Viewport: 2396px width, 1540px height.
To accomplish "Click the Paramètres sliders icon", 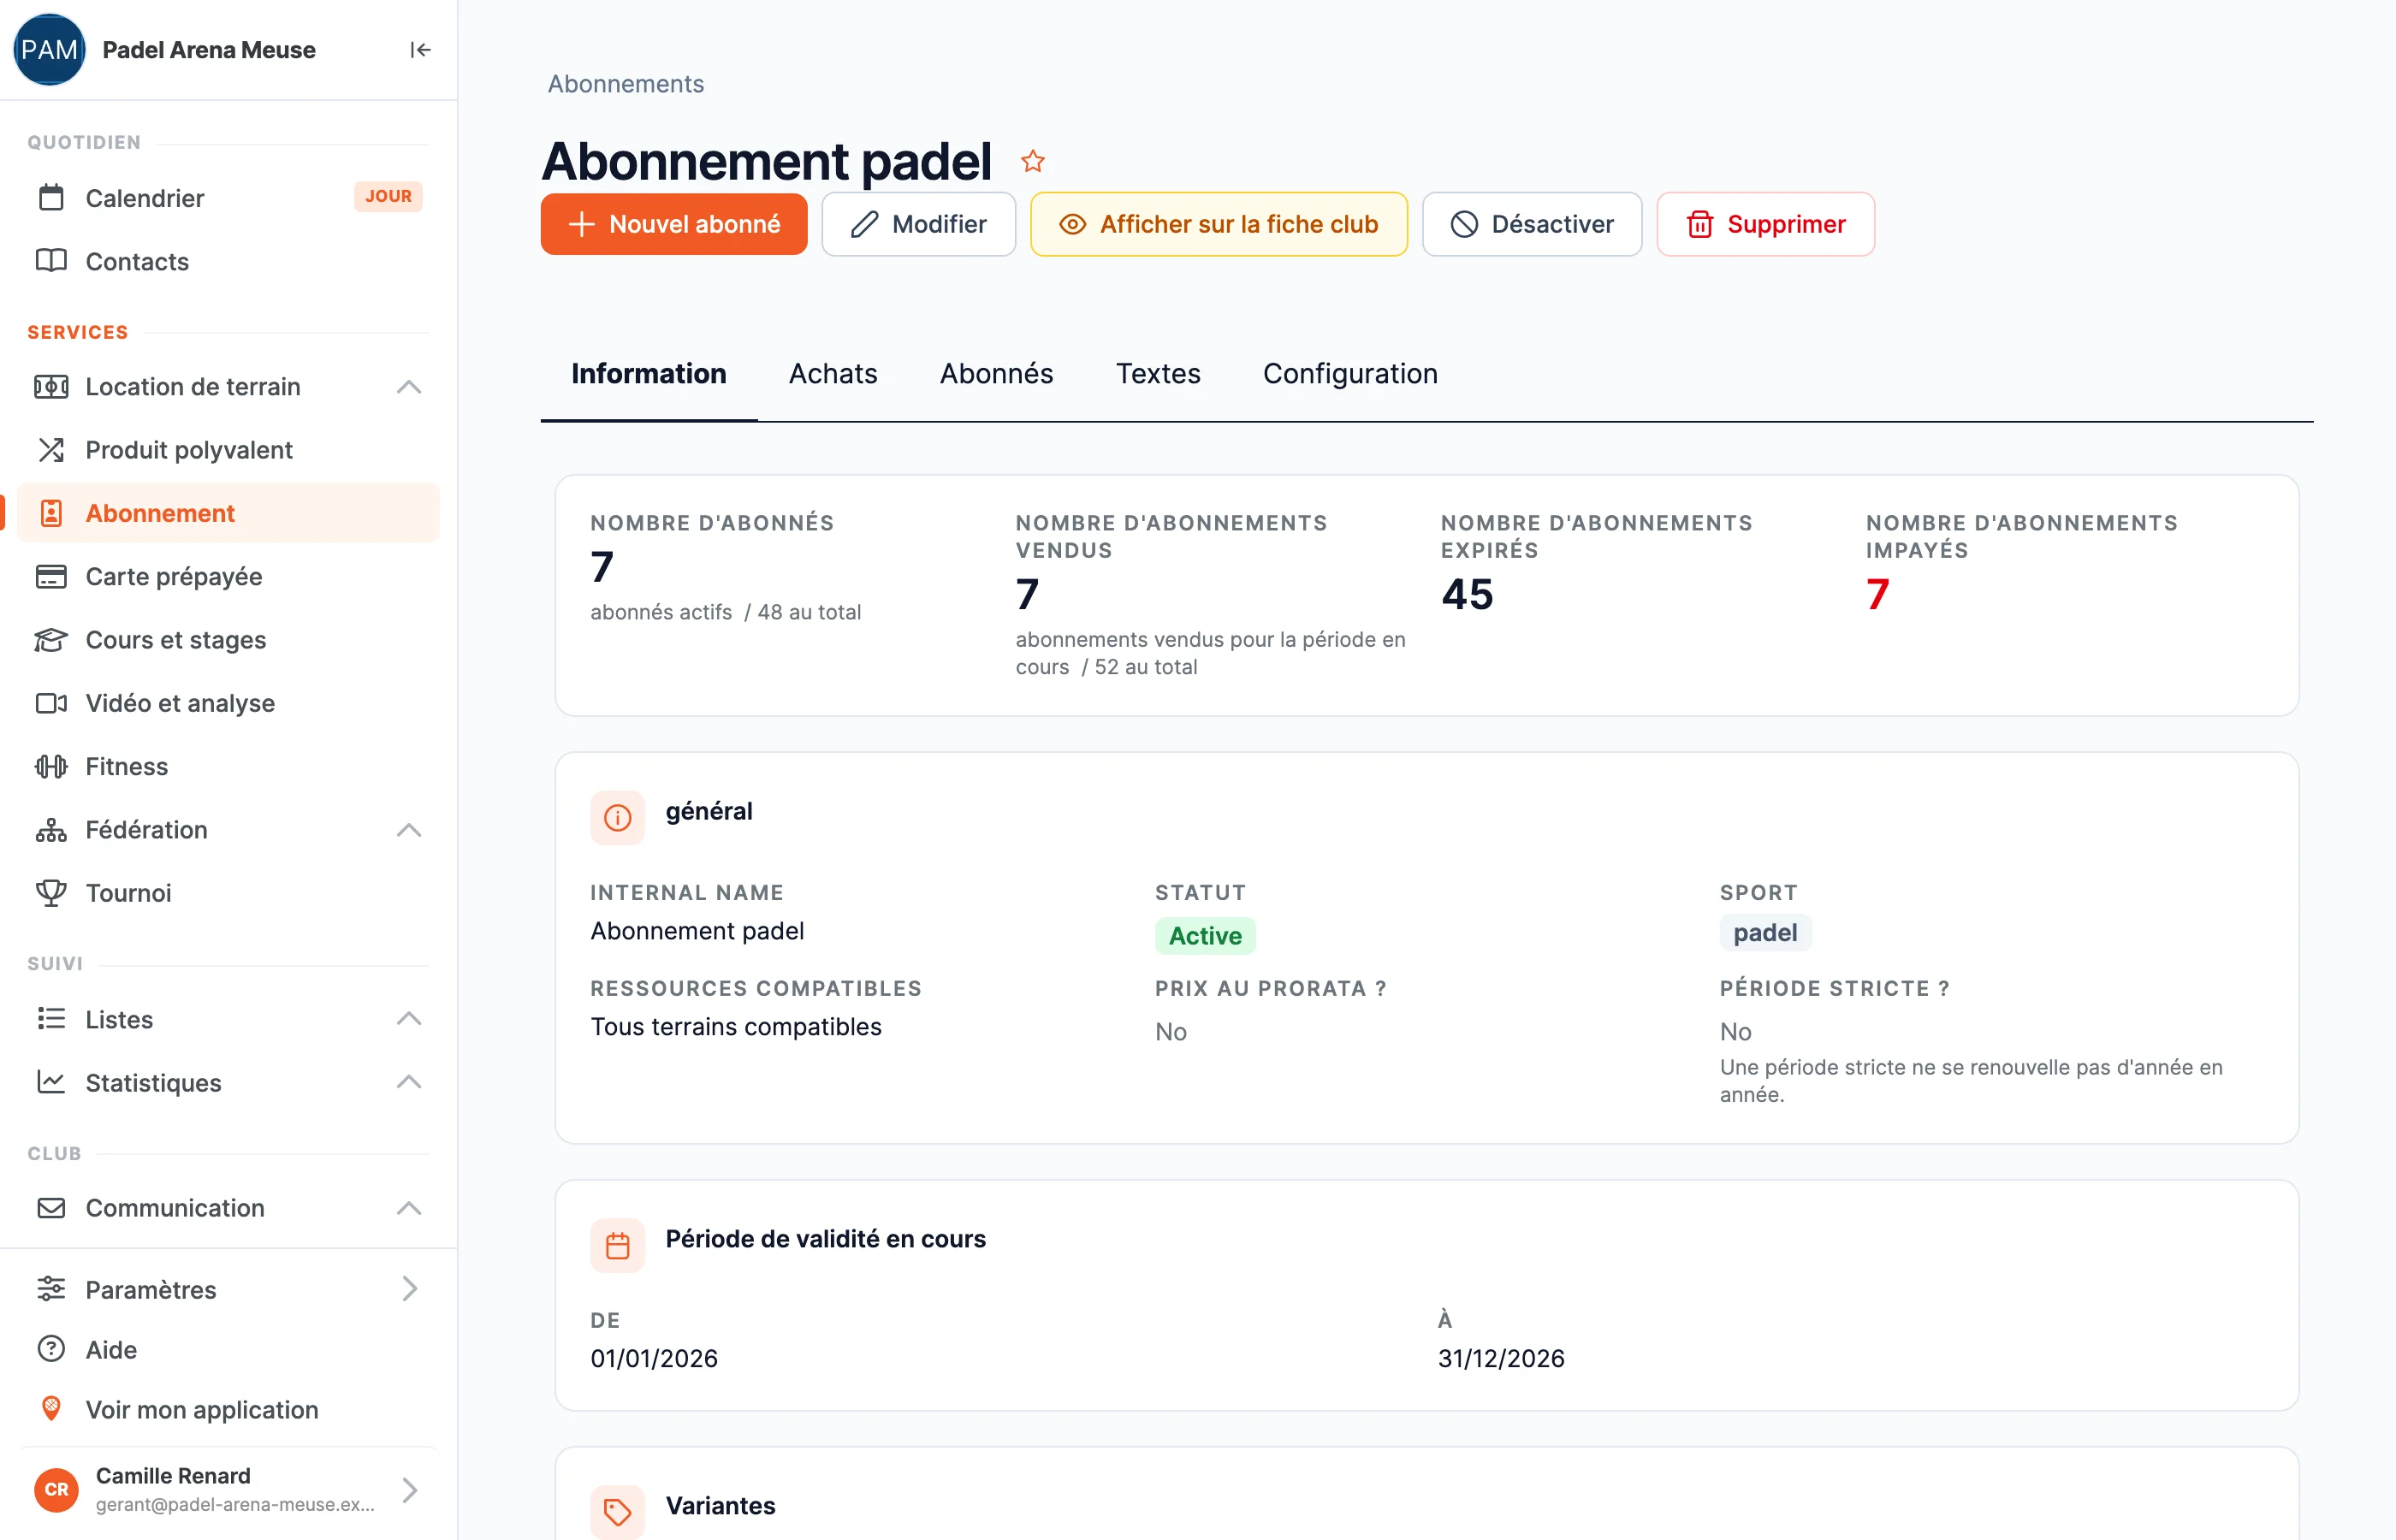I will 51,1289.
